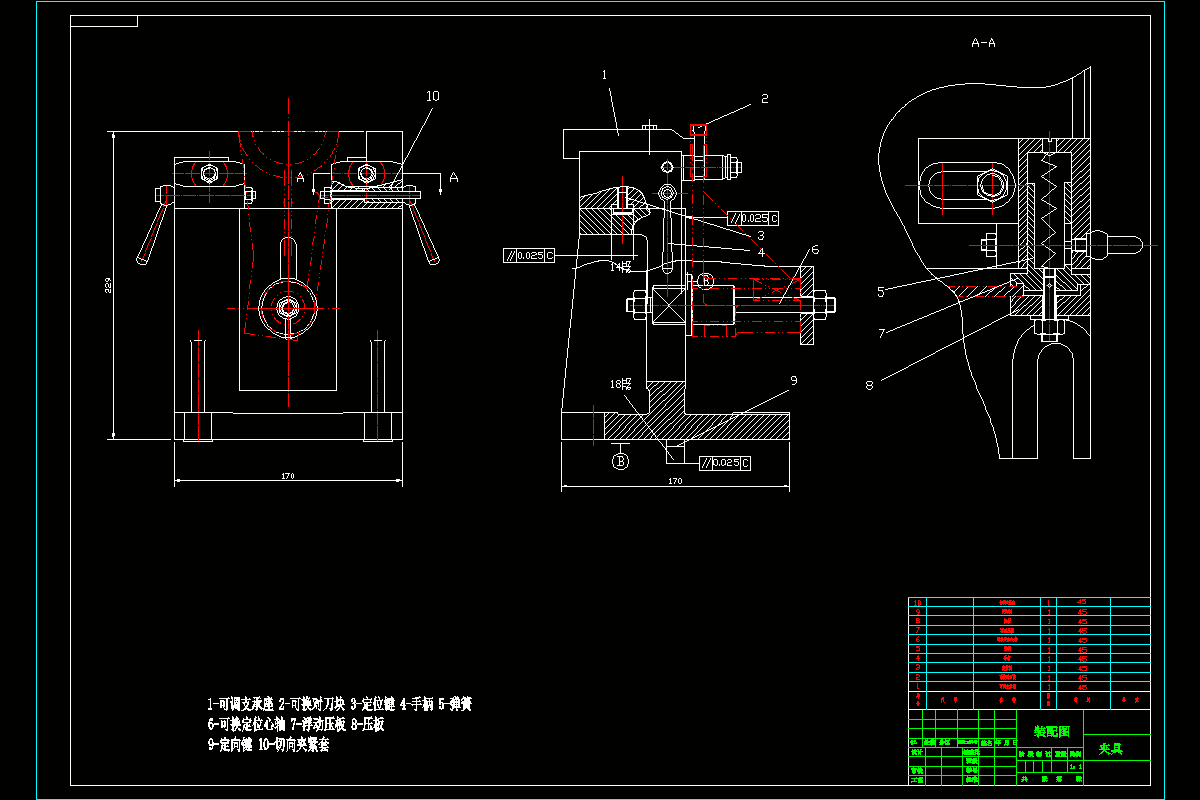
Task: Select the "//0.025 C" tolerance frame left of side view
Action: click(529, 255)
